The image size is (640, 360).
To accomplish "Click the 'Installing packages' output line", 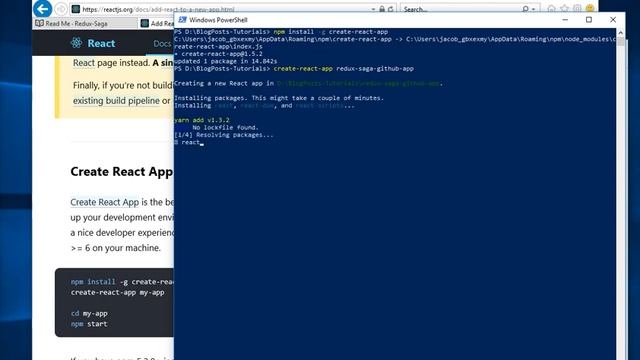I will [x=279, y=98].
